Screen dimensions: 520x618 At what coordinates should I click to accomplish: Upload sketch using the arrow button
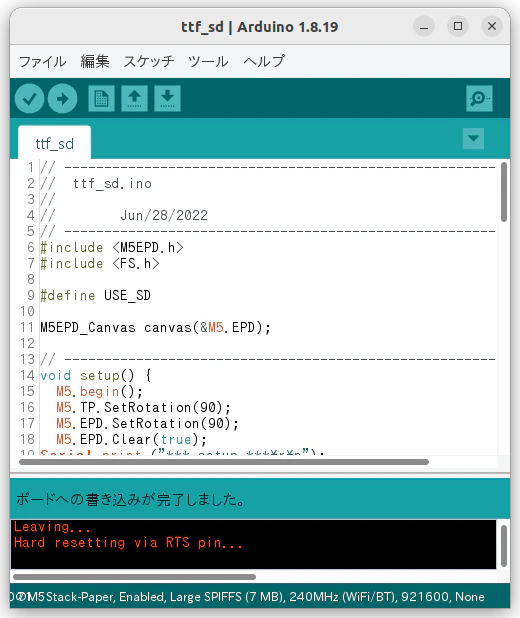[62, 99]
